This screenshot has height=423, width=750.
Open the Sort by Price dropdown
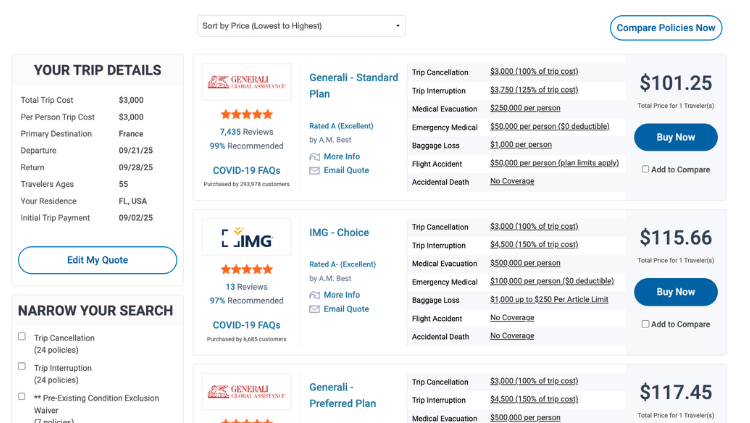click(x=301, y=26)
